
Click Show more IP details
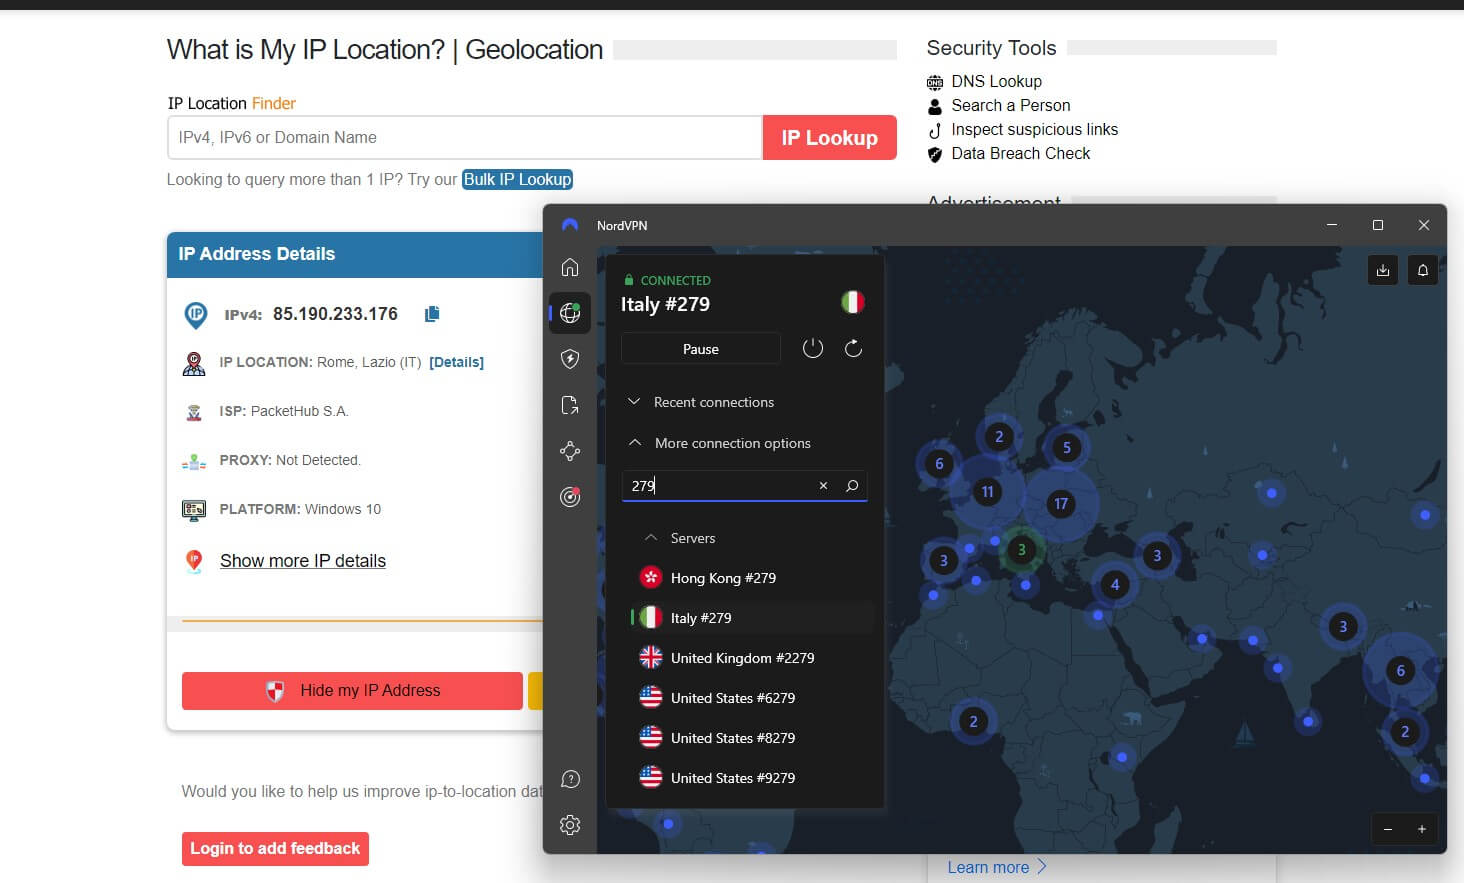point(303,561)
